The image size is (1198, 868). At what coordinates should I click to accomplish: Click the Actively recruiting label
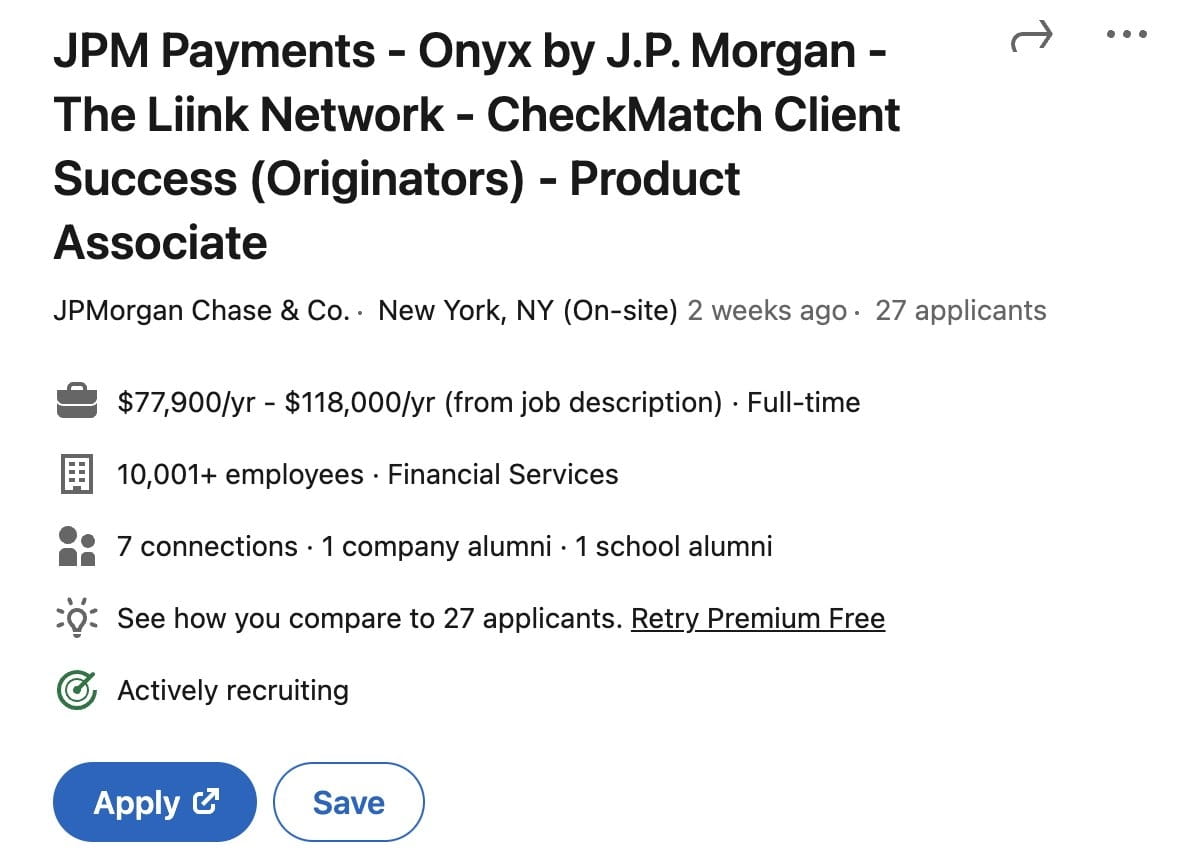point(233,691)
